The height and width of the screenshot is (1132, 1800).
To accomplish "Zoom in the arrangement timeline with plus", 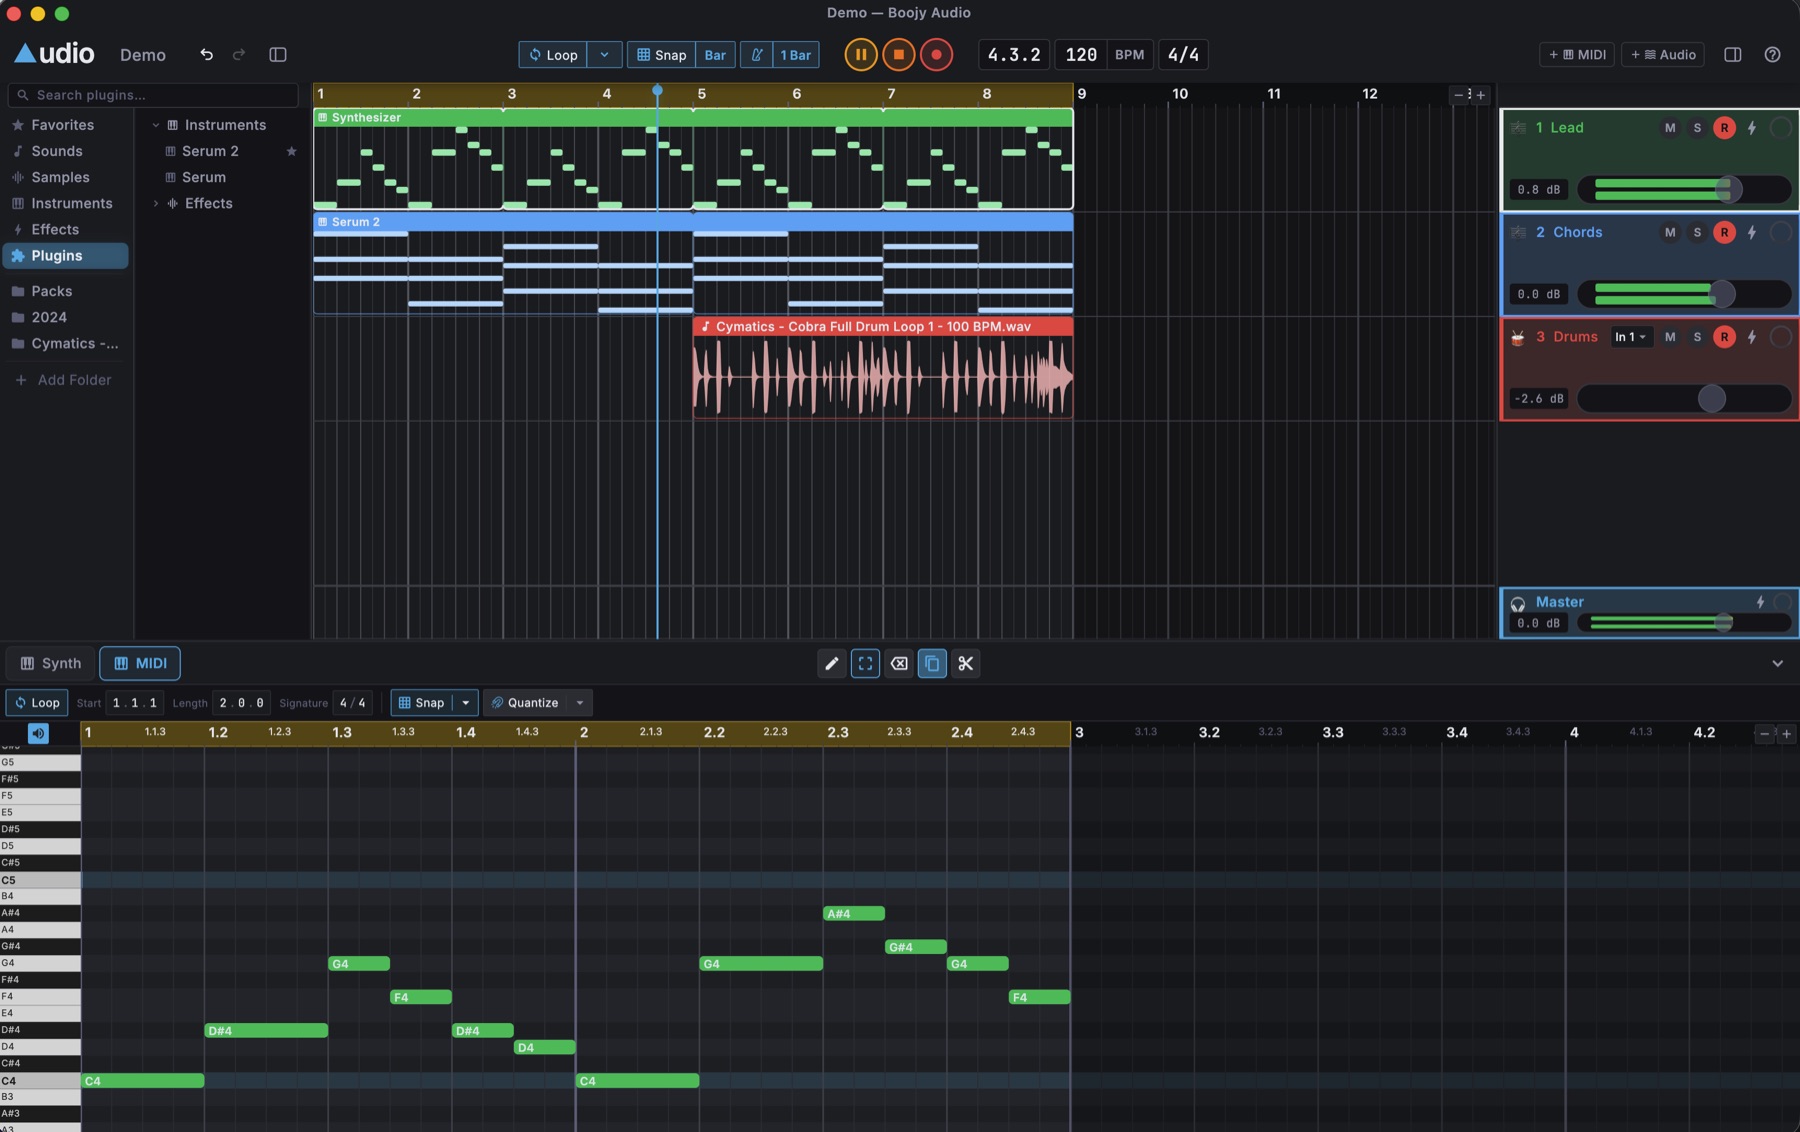I will [1481, 95].
